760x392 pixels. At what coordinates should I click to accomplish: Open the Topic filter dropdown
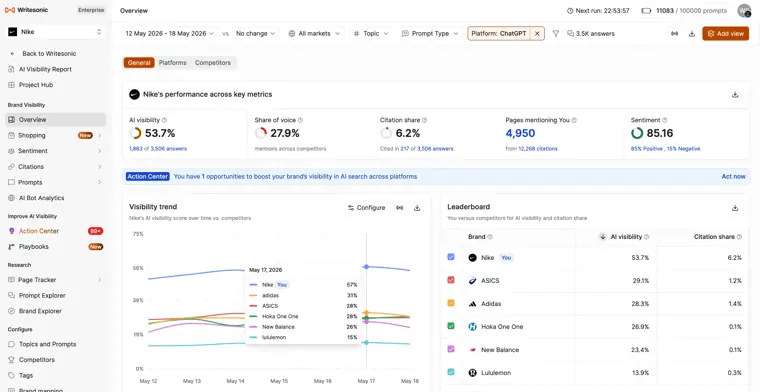pos(371,33)
